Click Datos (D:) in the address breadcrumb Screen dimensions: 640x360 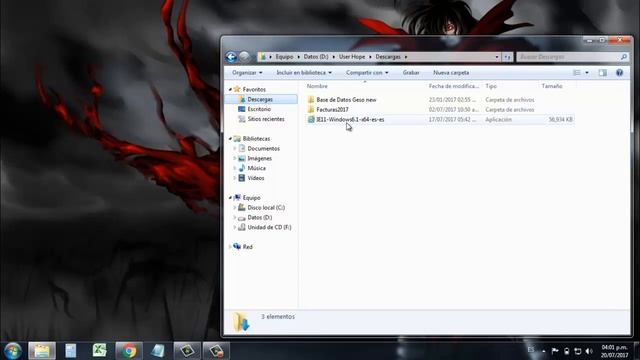pyautogui.click(x=316, y=57)
